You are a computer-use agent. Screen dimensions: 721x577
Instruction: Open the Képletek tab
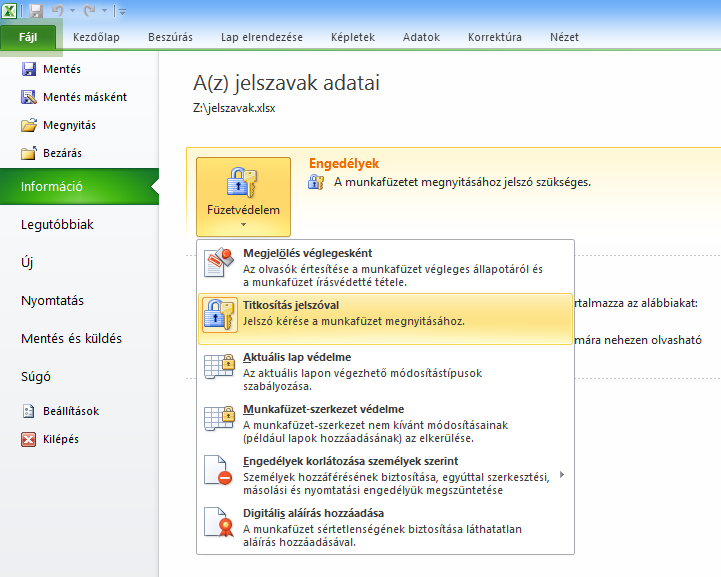point(353,37)
